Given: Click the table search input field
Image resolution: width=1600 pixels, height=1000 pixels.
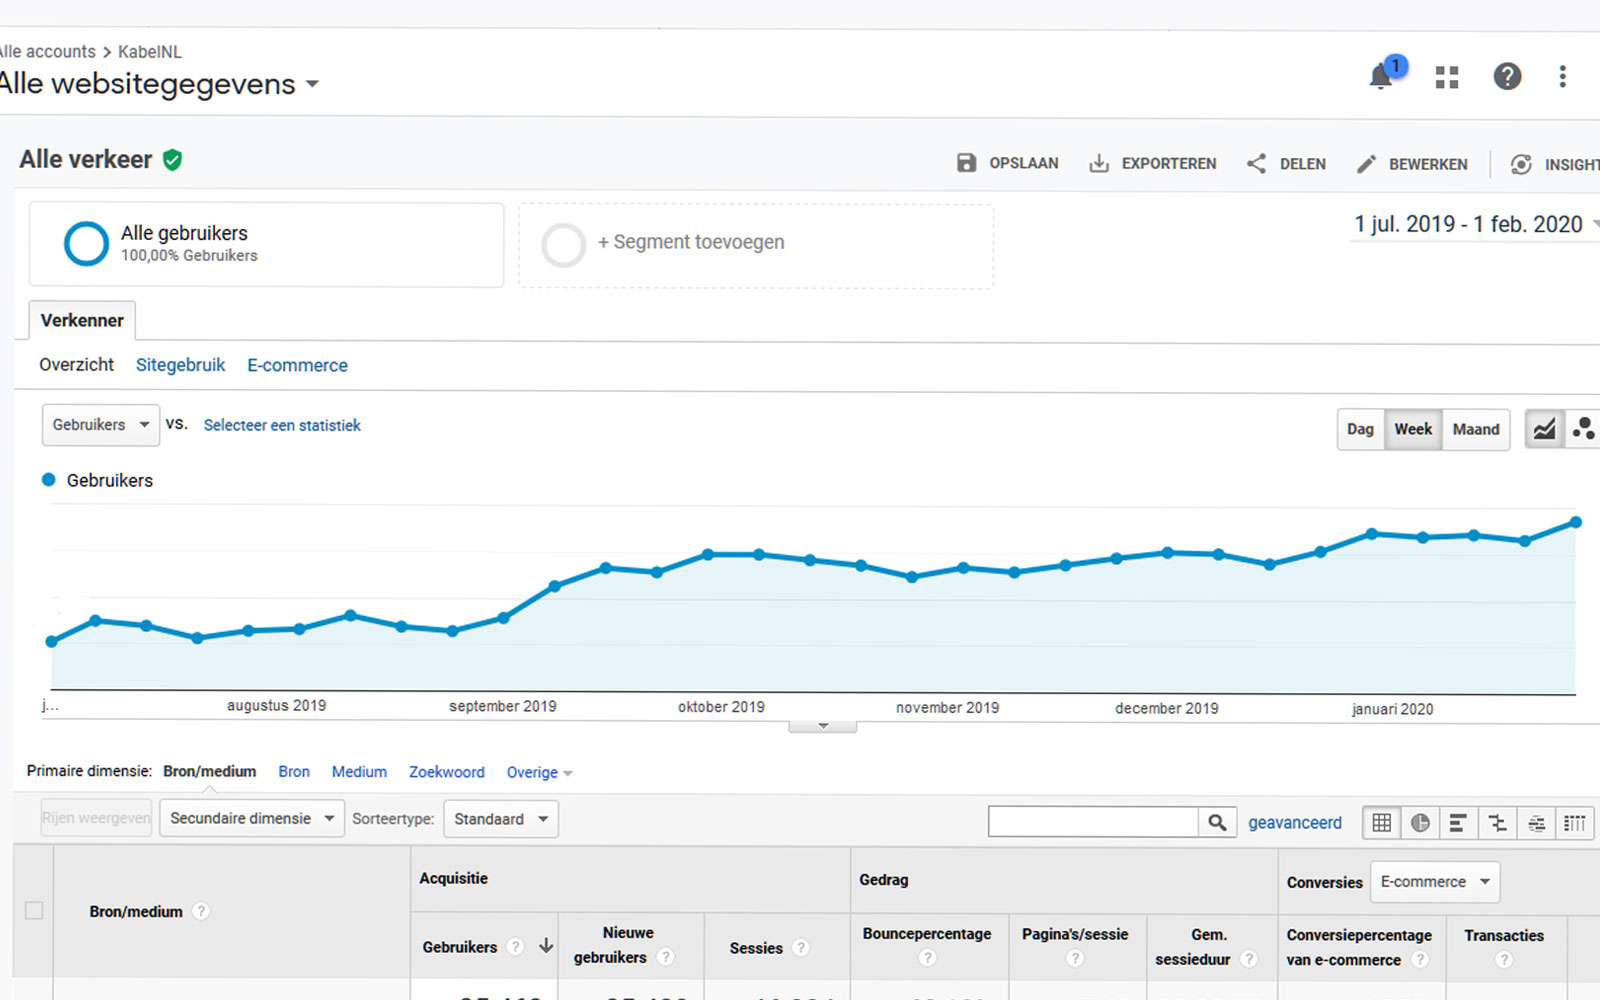Looking at the screenshot, I should pos(1093,822).
